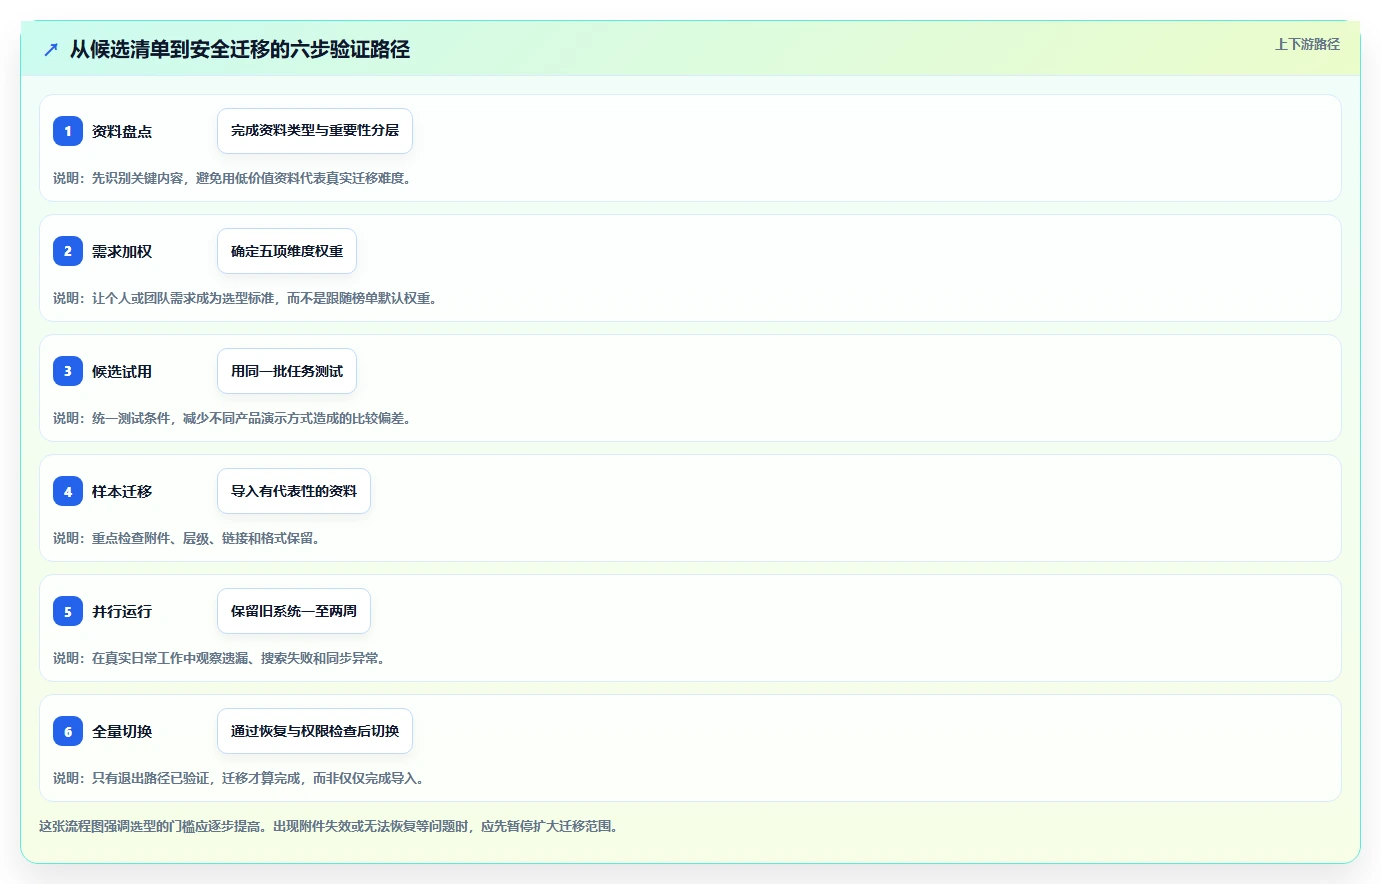
Task: Click the note starting 重点检查附件
Action: tap(187, 538)
